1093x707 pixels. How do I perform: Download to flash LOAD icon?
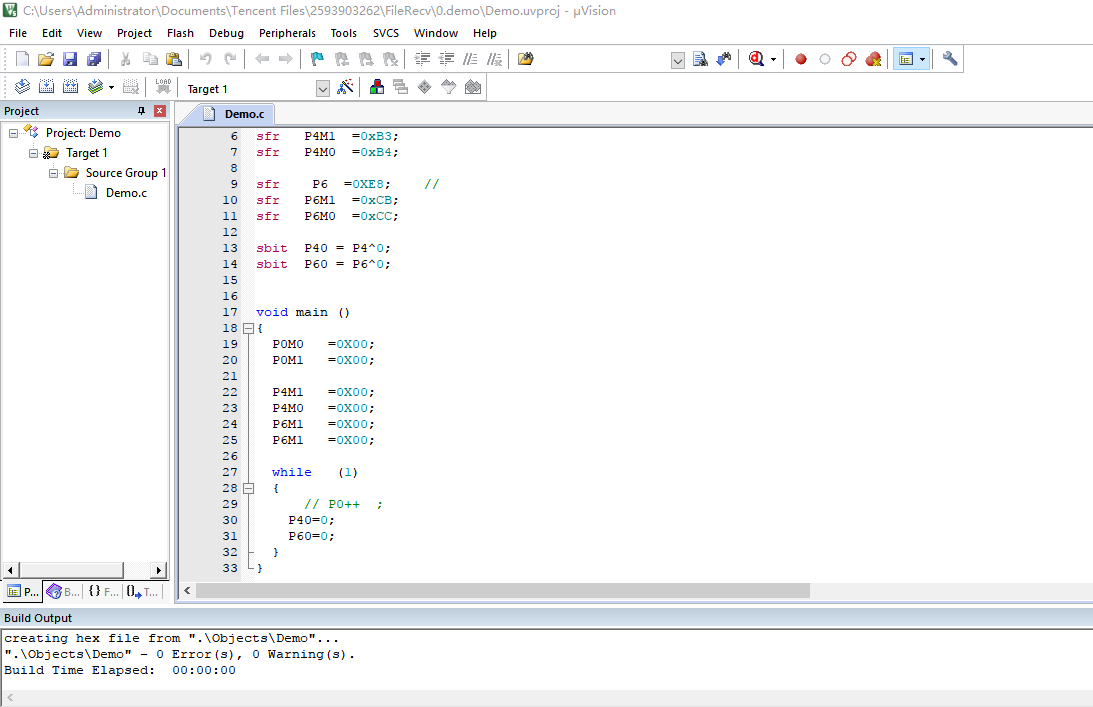click(x=163, y=87)
